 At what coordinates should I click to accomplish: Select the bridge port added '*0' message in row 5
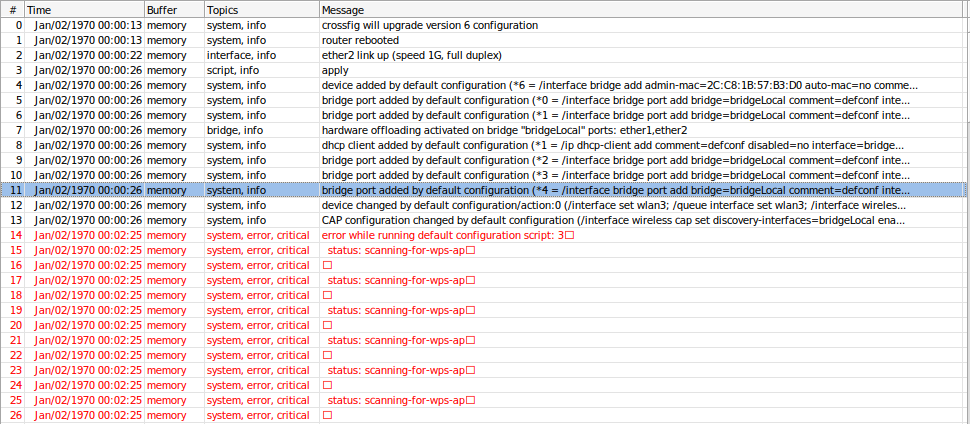click(616, 100)
